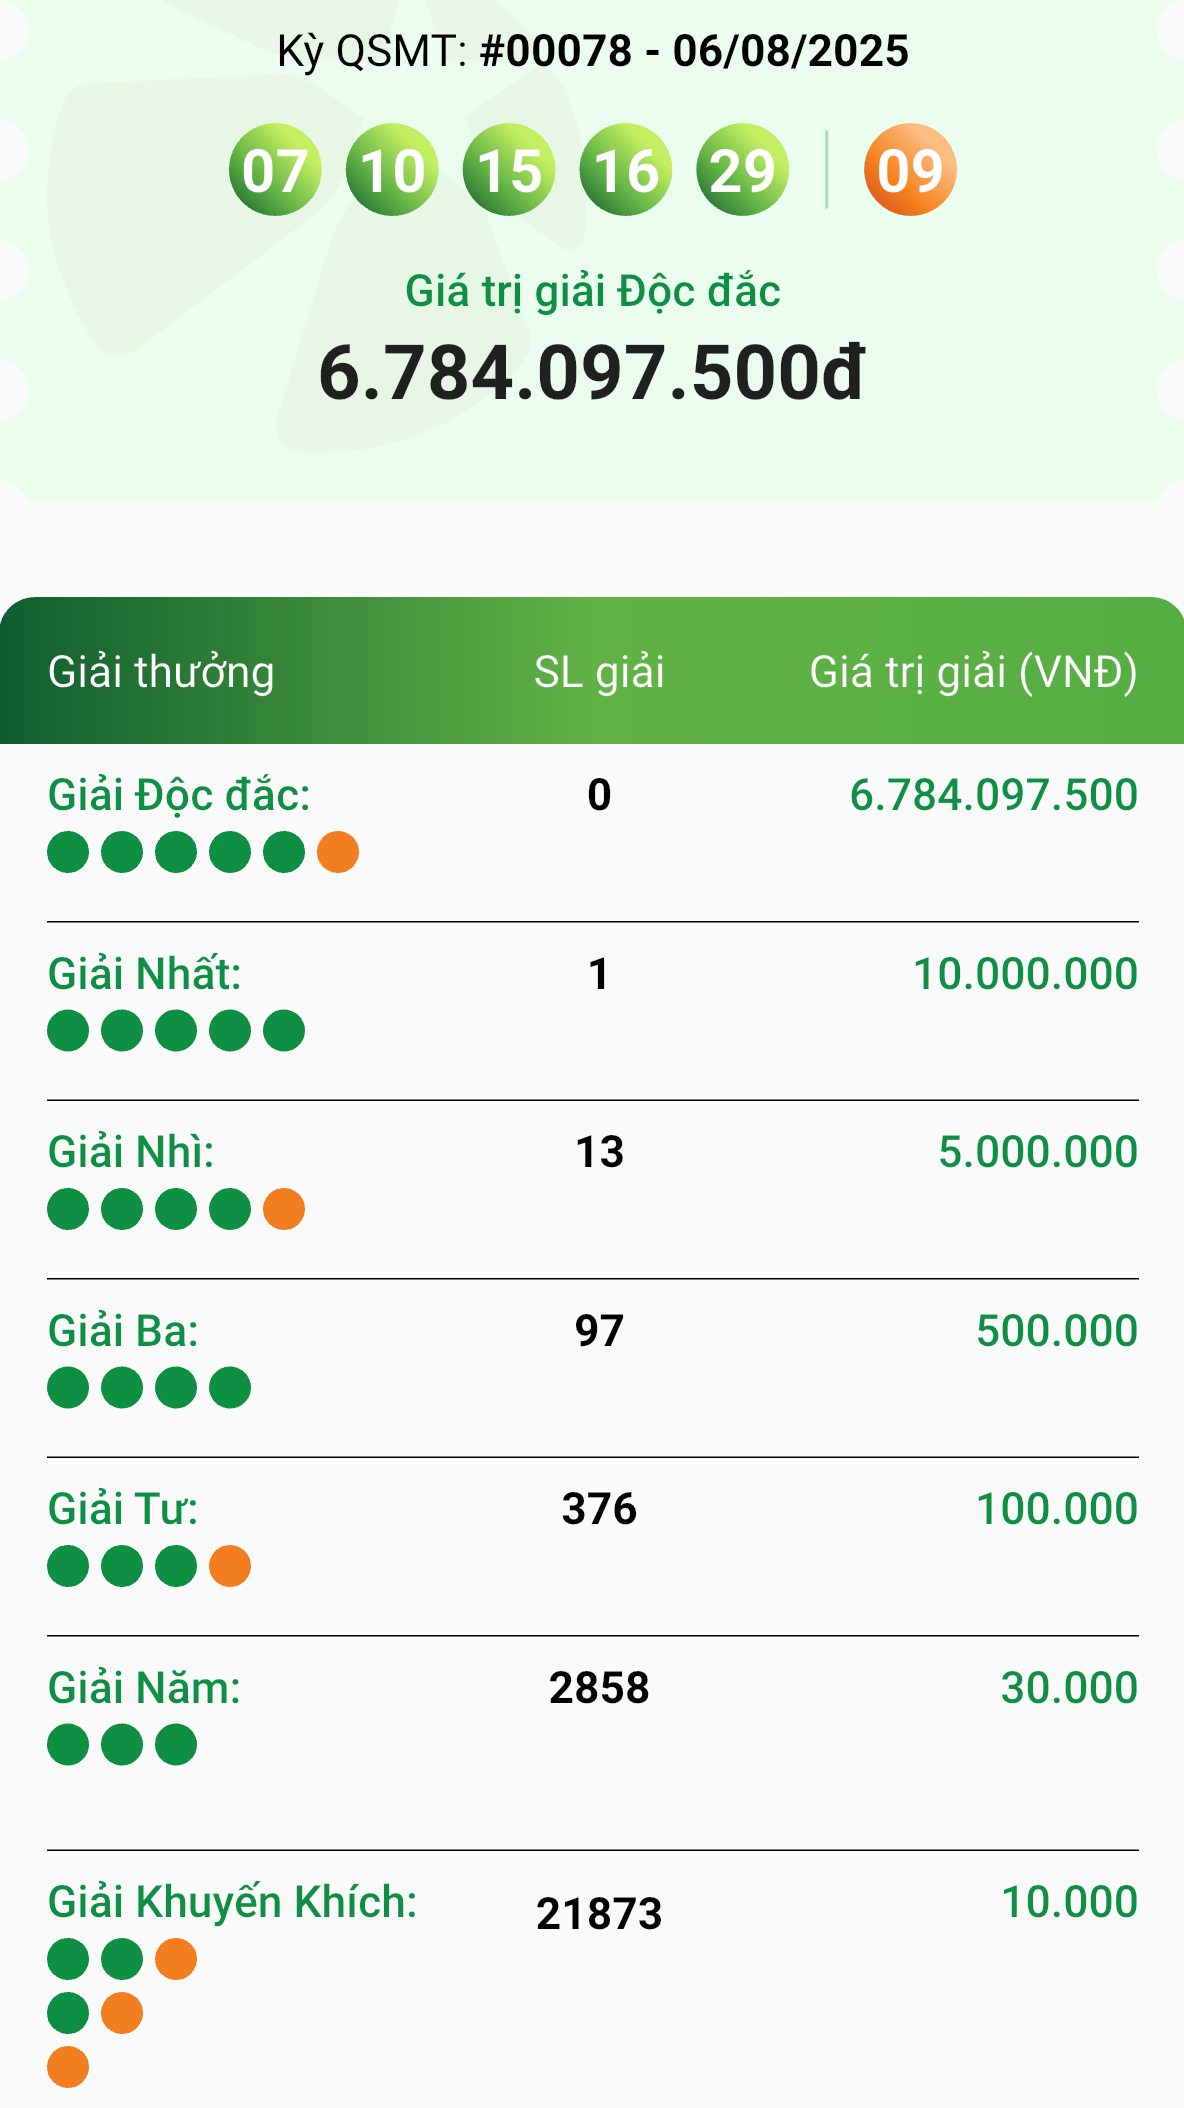The width and height of the screenshot is (1184, 2108).
Task: Tap the green ball numbered 16
Action: [626, 170]
